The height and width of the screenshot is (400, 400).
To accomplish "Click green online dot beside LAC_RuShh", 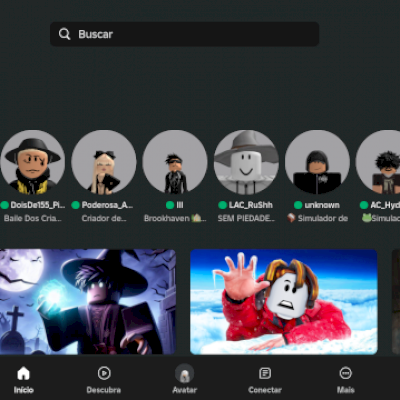I will (x=222, y=205).
